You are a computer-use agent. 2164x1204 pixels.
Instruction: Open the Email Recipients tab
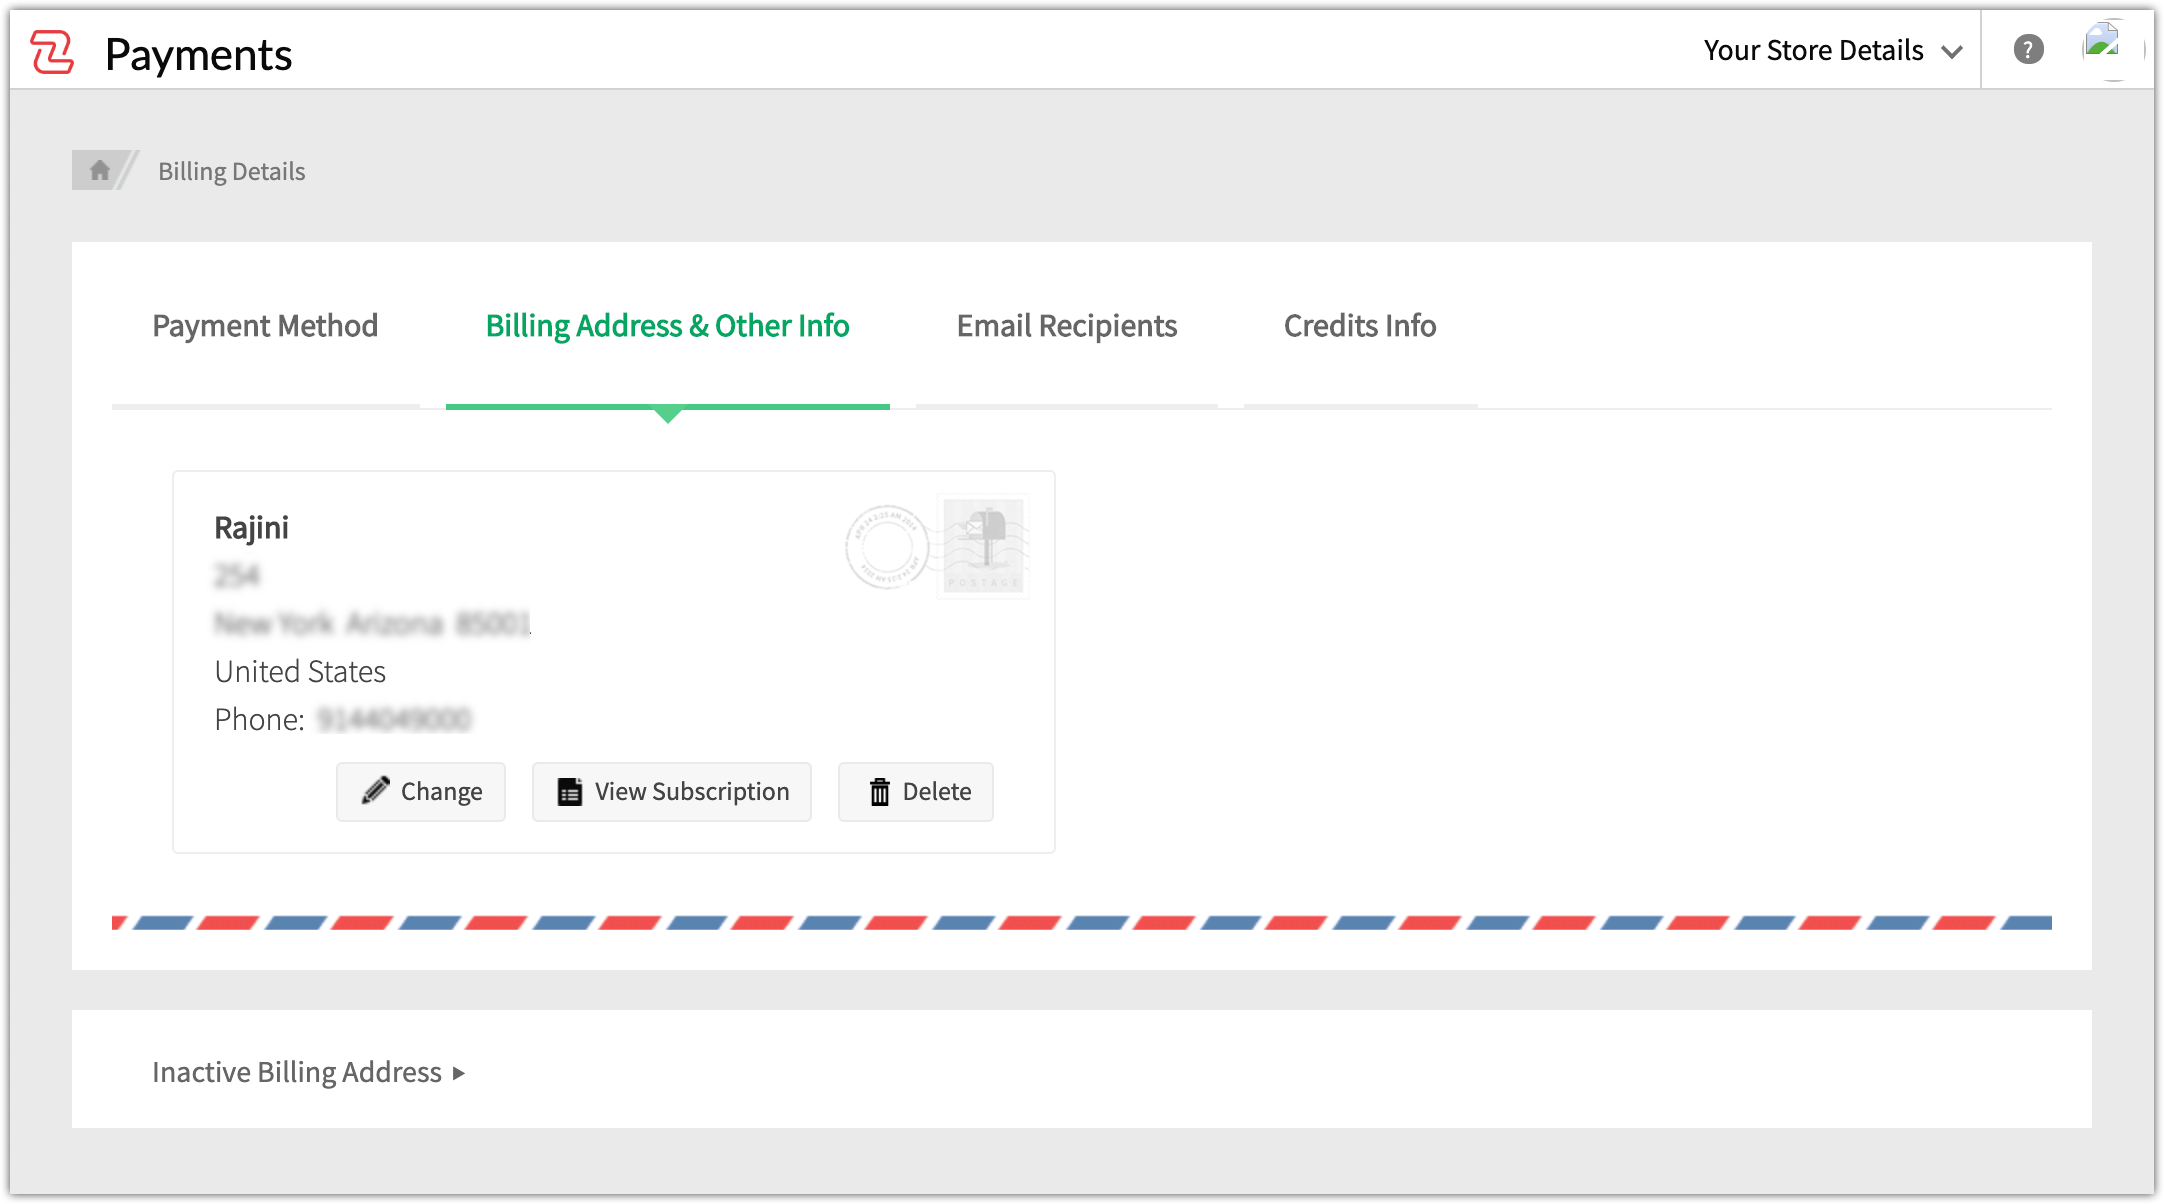pyautogui.click(x=1067, y=326)
